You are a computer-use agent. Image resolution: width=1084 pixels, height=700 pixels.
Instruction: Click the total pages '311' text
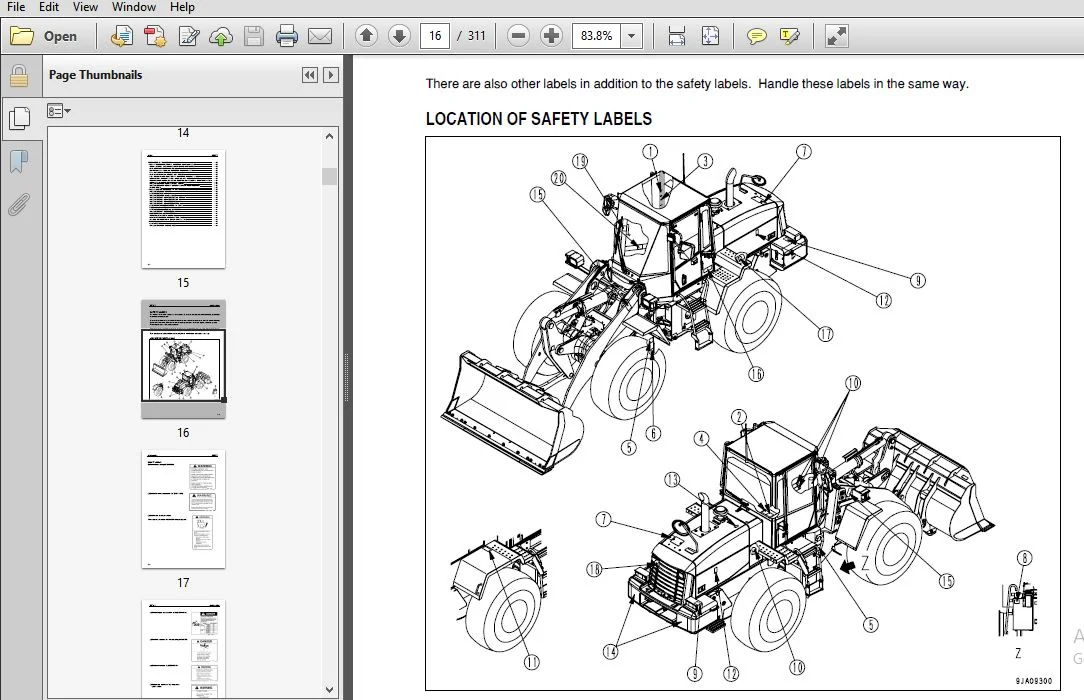pyautogui.click(x=476, y=36)
